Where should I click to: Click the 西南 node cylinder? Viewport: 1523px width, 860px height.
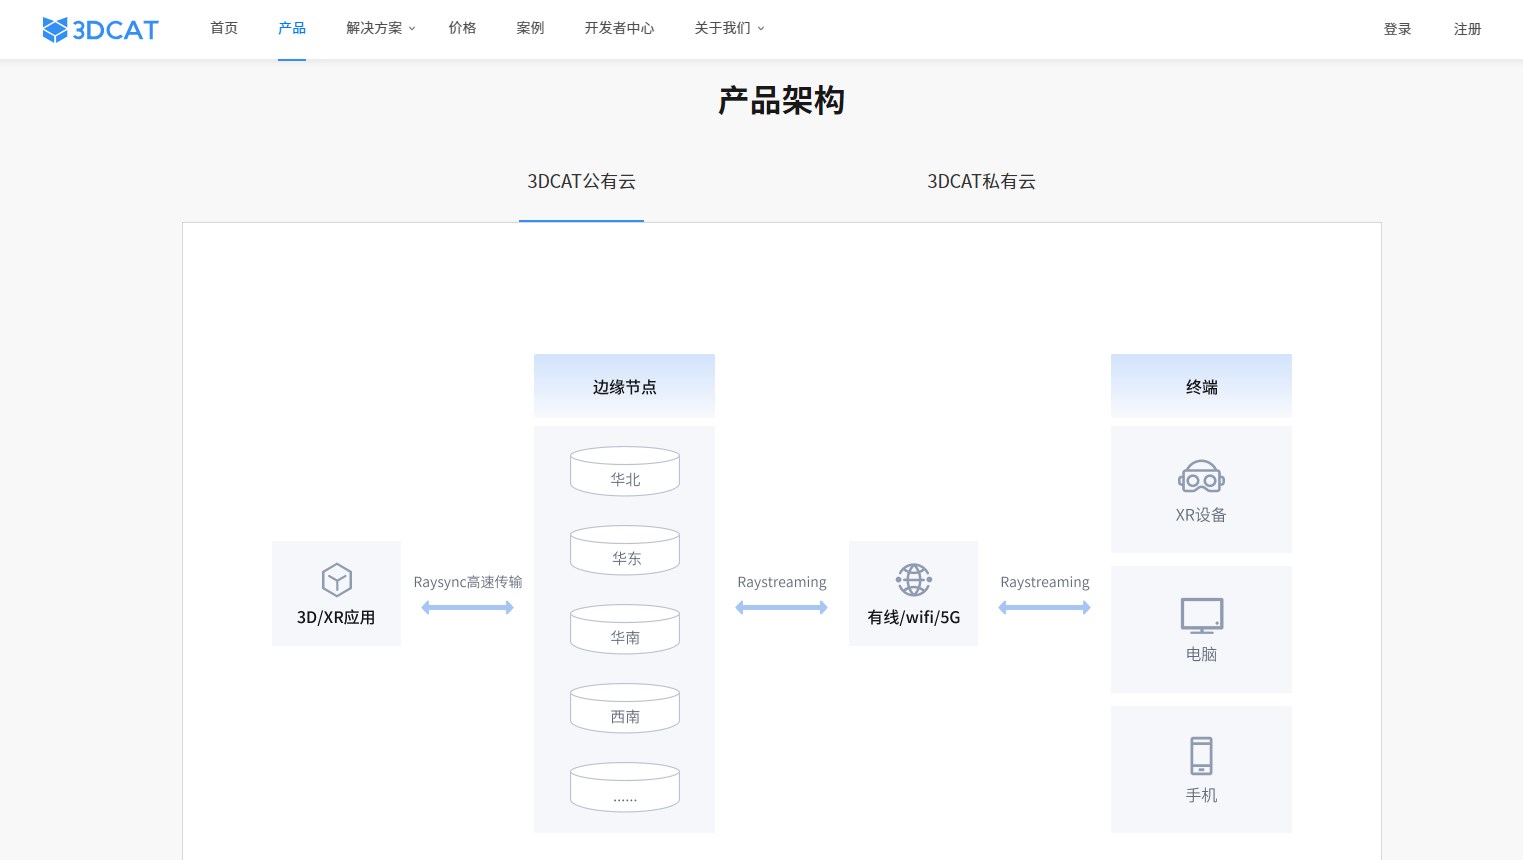tap(625, 708)
